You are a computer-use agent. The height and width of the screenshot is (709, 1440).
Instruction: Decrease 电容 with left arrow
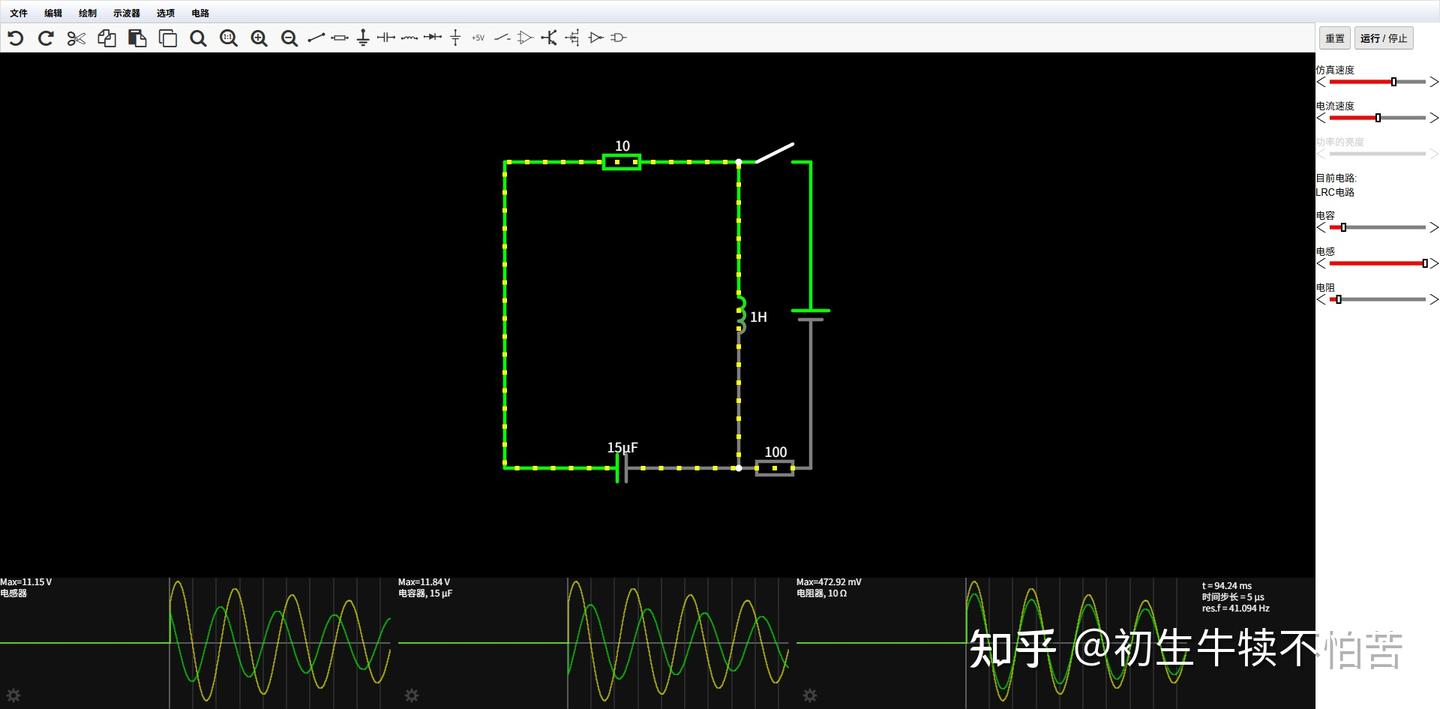pos(1321,227)
